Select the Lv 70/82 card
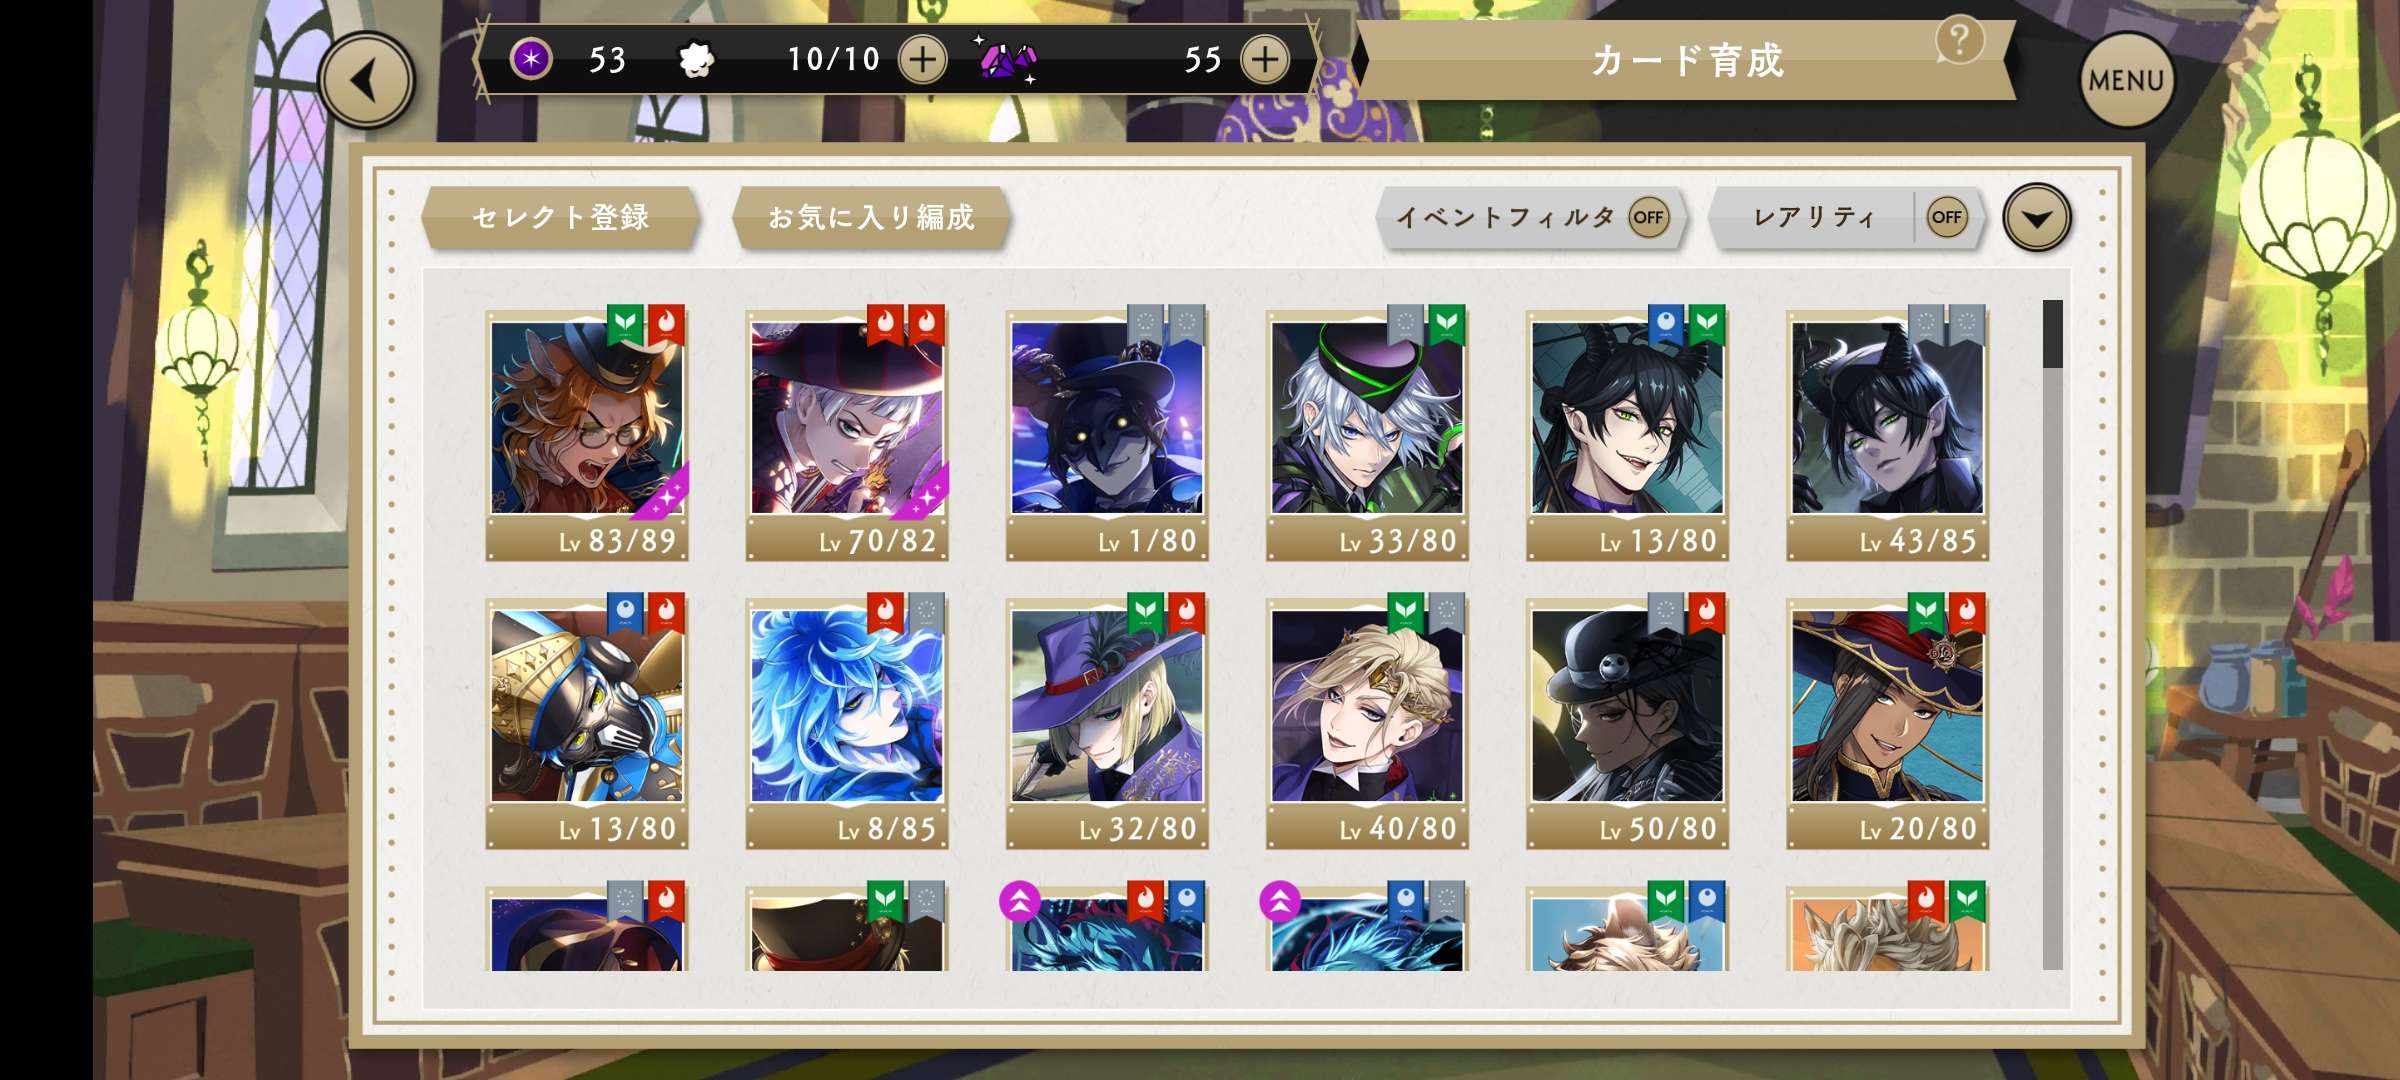 point(847,434)
